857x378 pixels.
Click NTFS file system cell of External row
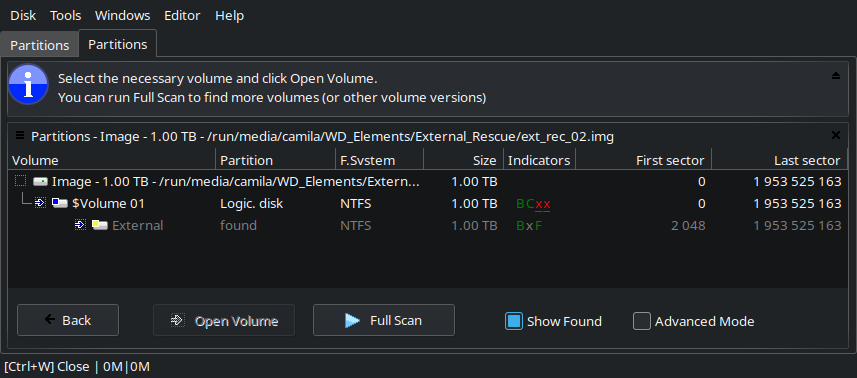pyautogui.click(x=355, y=226)
